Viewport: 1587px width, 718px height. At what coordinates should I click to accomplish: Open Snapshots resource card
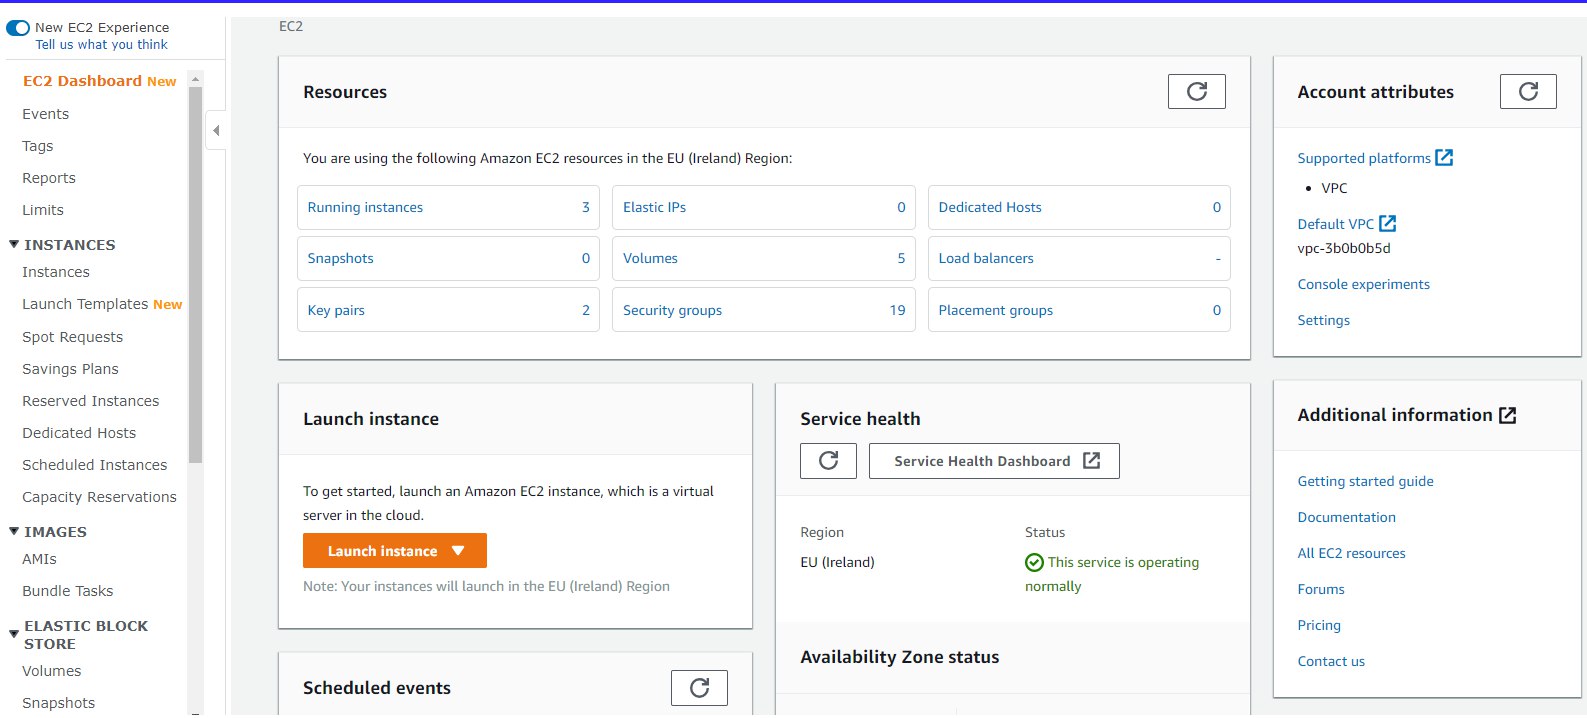pos(448,259)
